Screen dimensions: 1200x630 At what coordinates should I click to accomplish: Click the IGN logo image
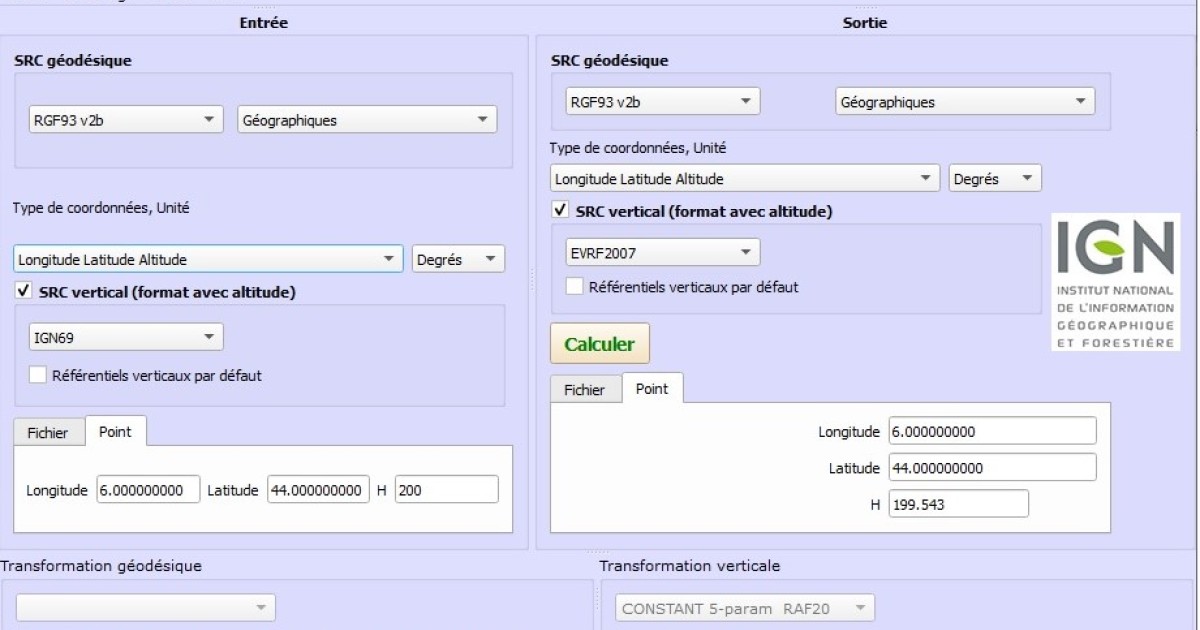(x=1115, y=281)
